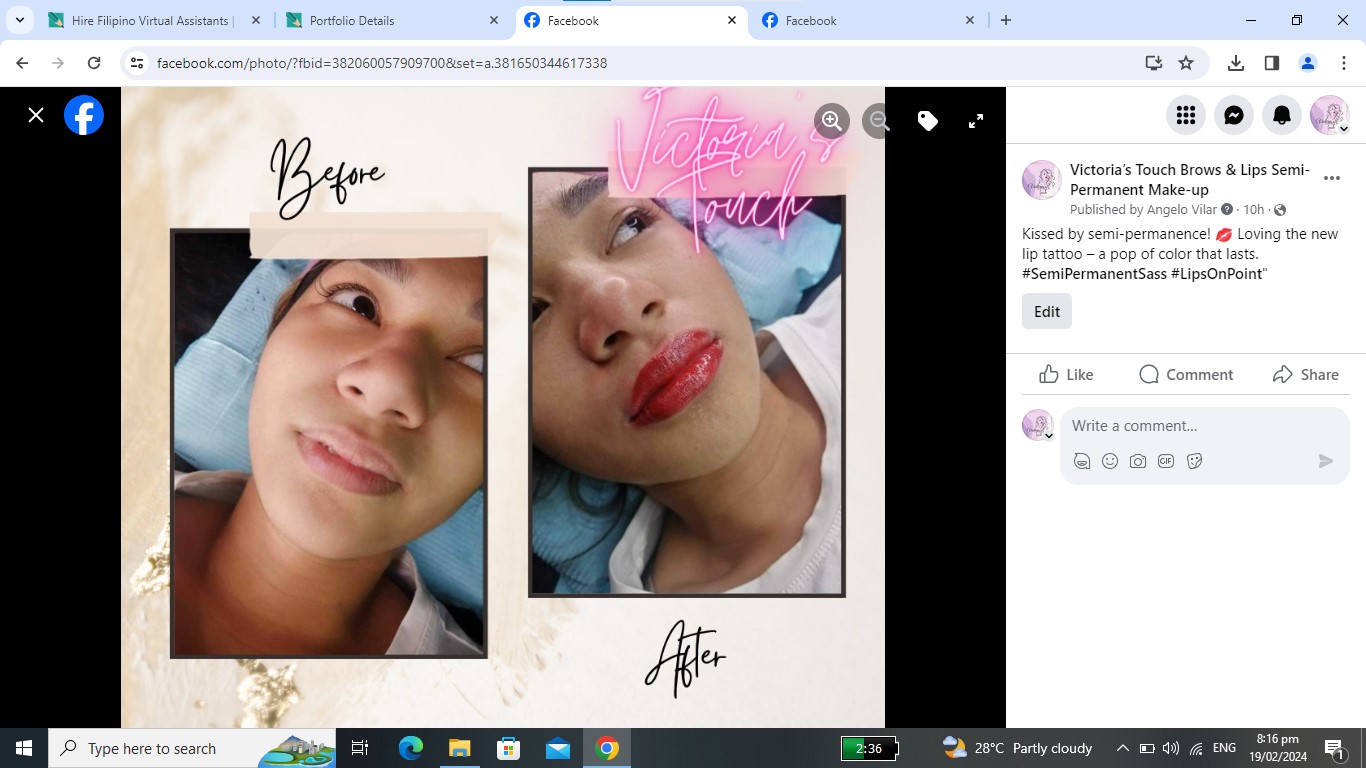Tag the photo with the tag icon
The width and height of the screenshot is (1366, 768).
click(928, 121)
